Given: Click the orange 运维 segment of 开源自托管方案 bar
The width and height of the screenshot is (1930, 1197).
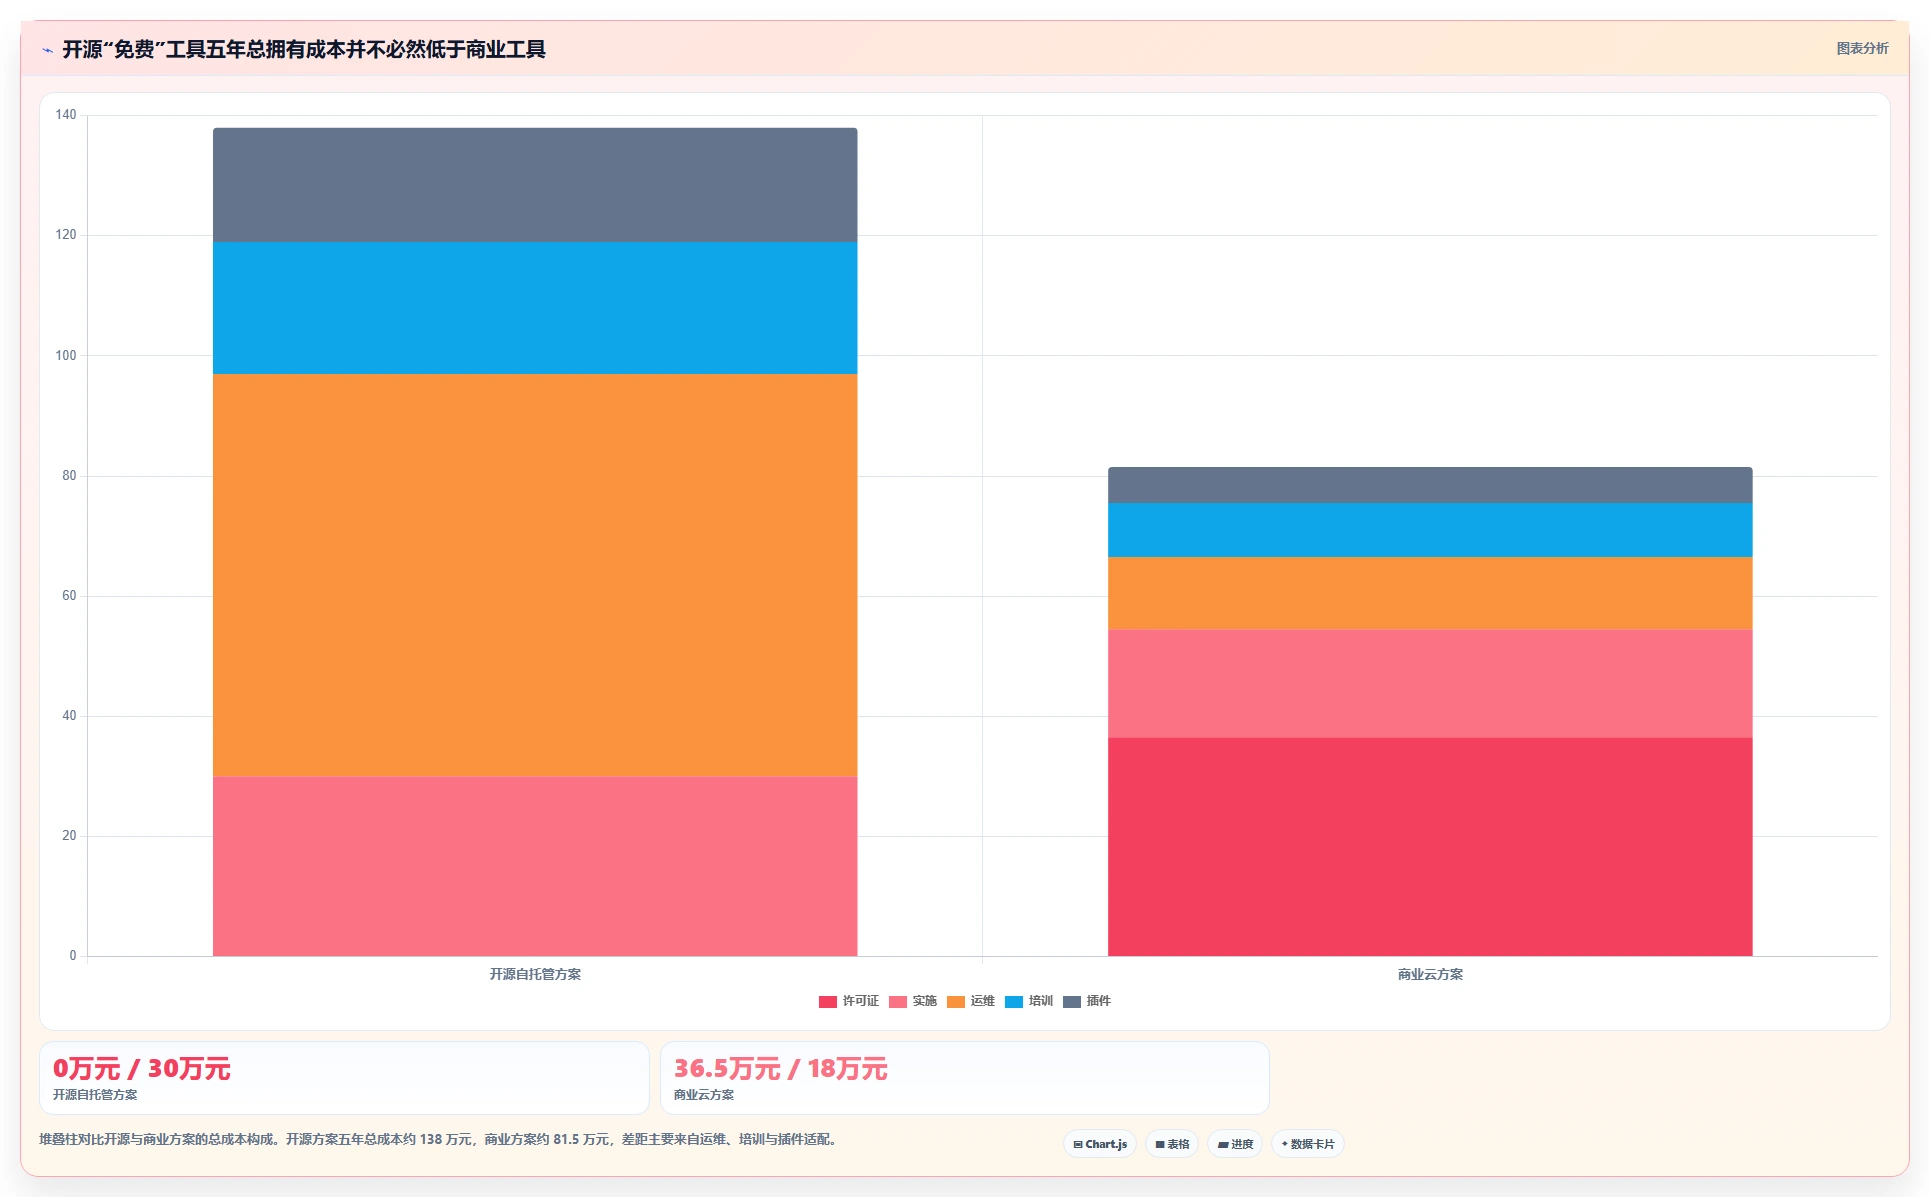Looking at the screenshot, I should 535,575.
